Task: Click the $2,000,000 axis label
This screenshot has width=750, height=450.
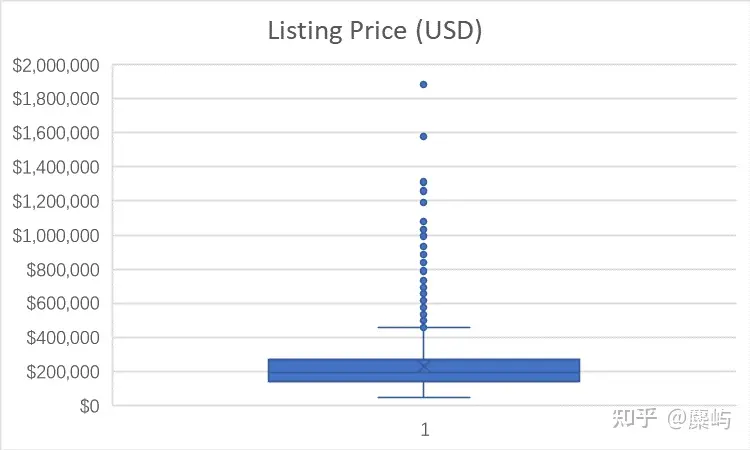Action: click(55, 65)
